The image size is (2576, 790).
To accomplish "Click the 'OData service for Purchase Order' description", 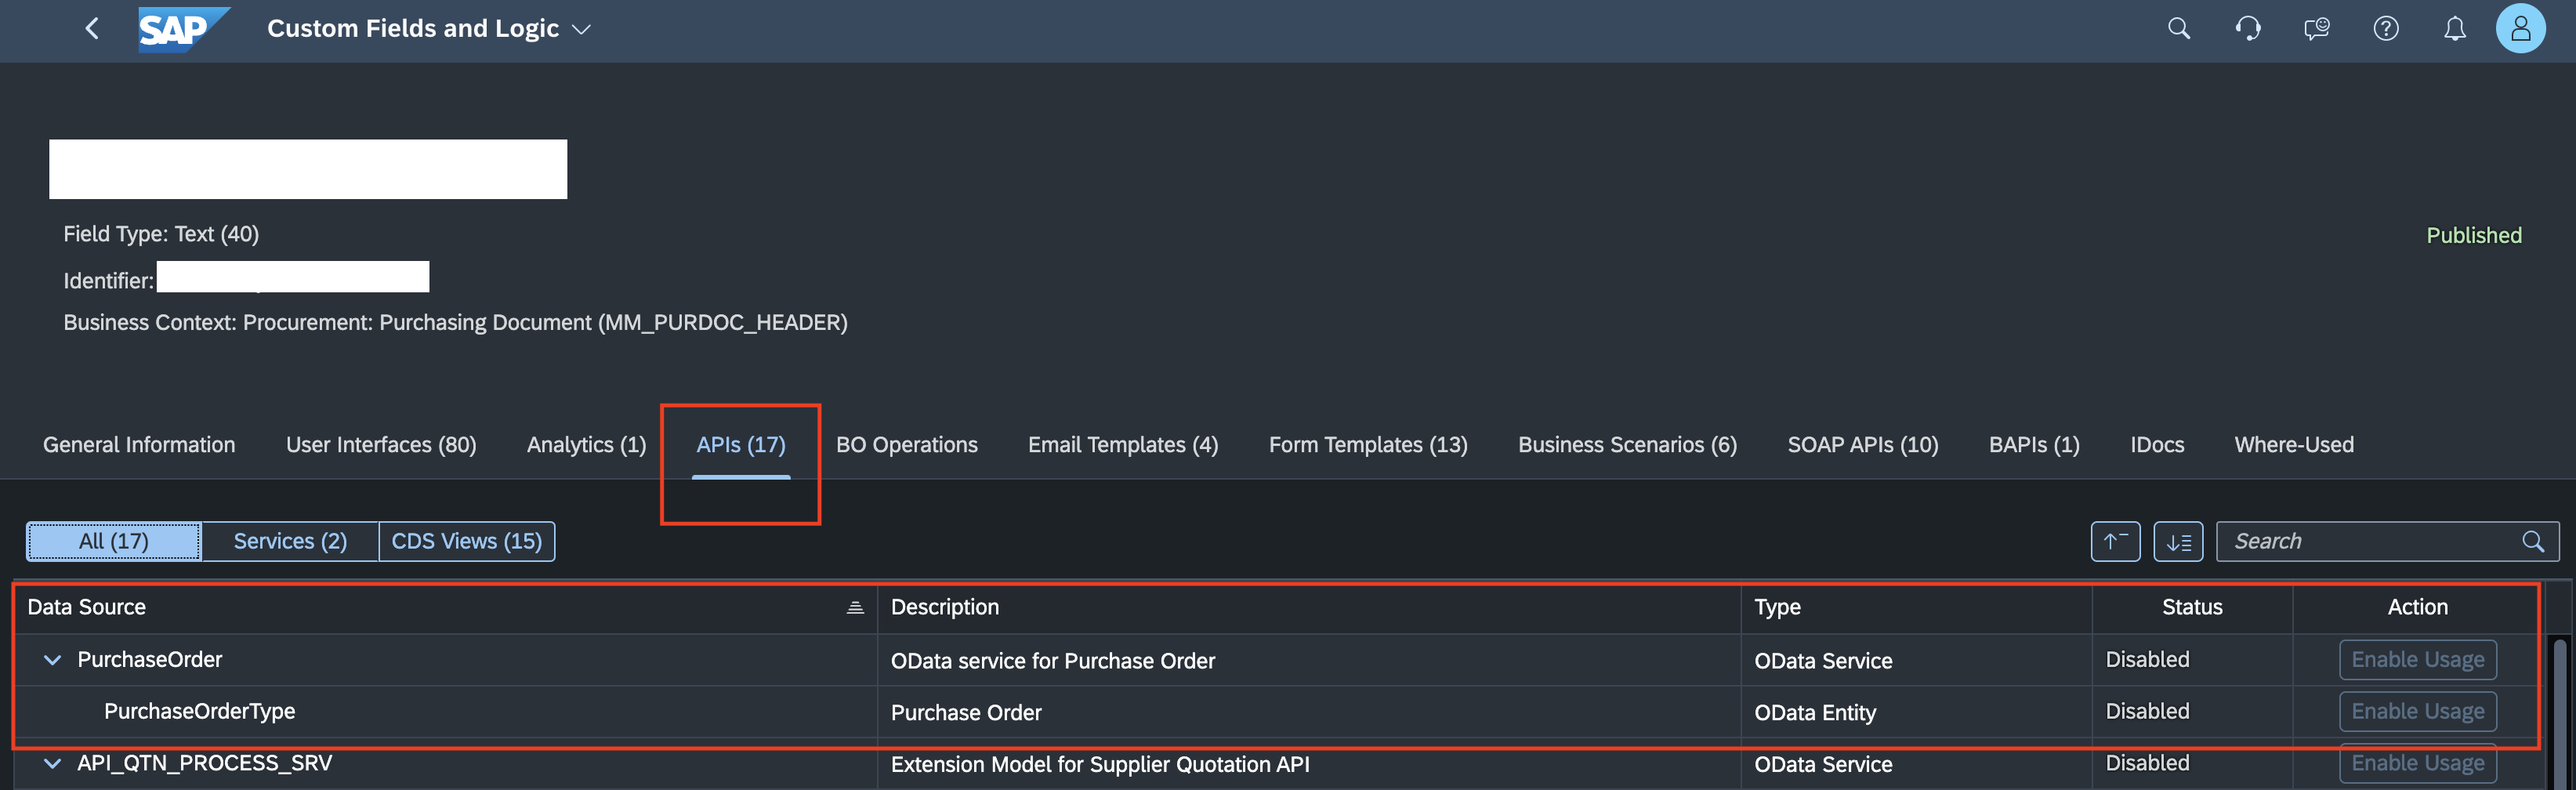I will [1053, 661].
